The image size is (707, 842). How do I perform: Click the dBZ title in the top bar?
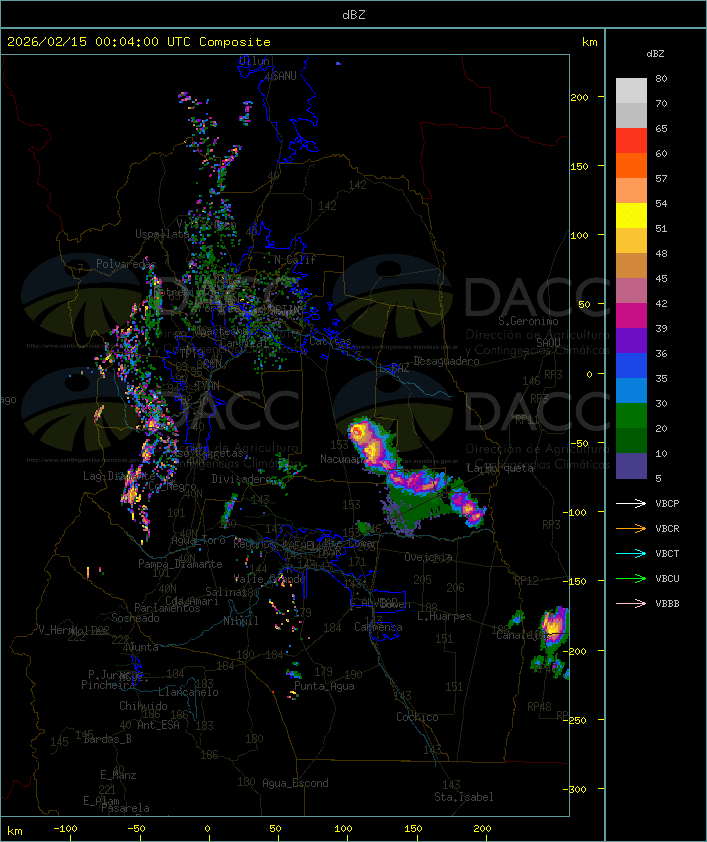coord(354,15)
